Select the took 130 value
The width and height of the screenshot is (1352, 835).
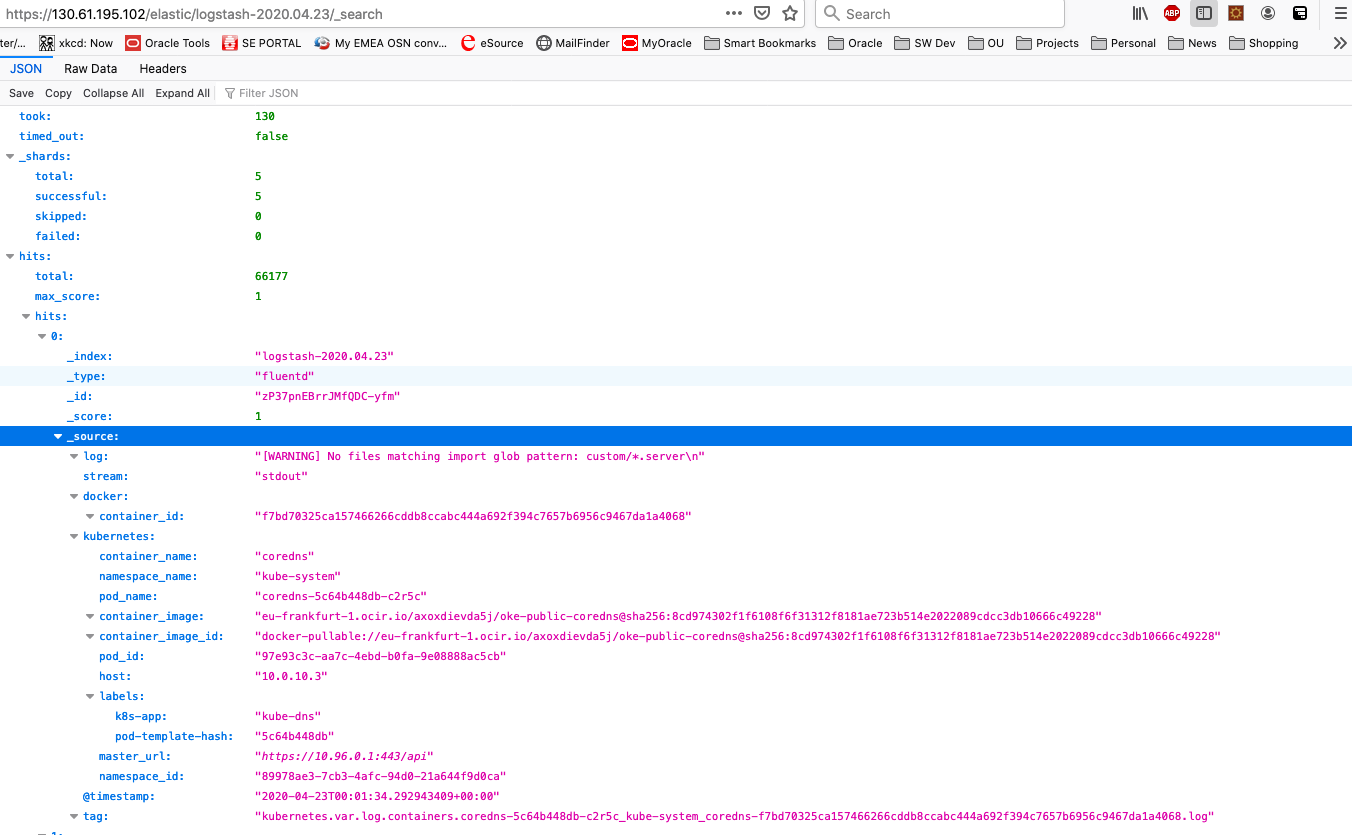pyautogui.click(x=265, y=116)
